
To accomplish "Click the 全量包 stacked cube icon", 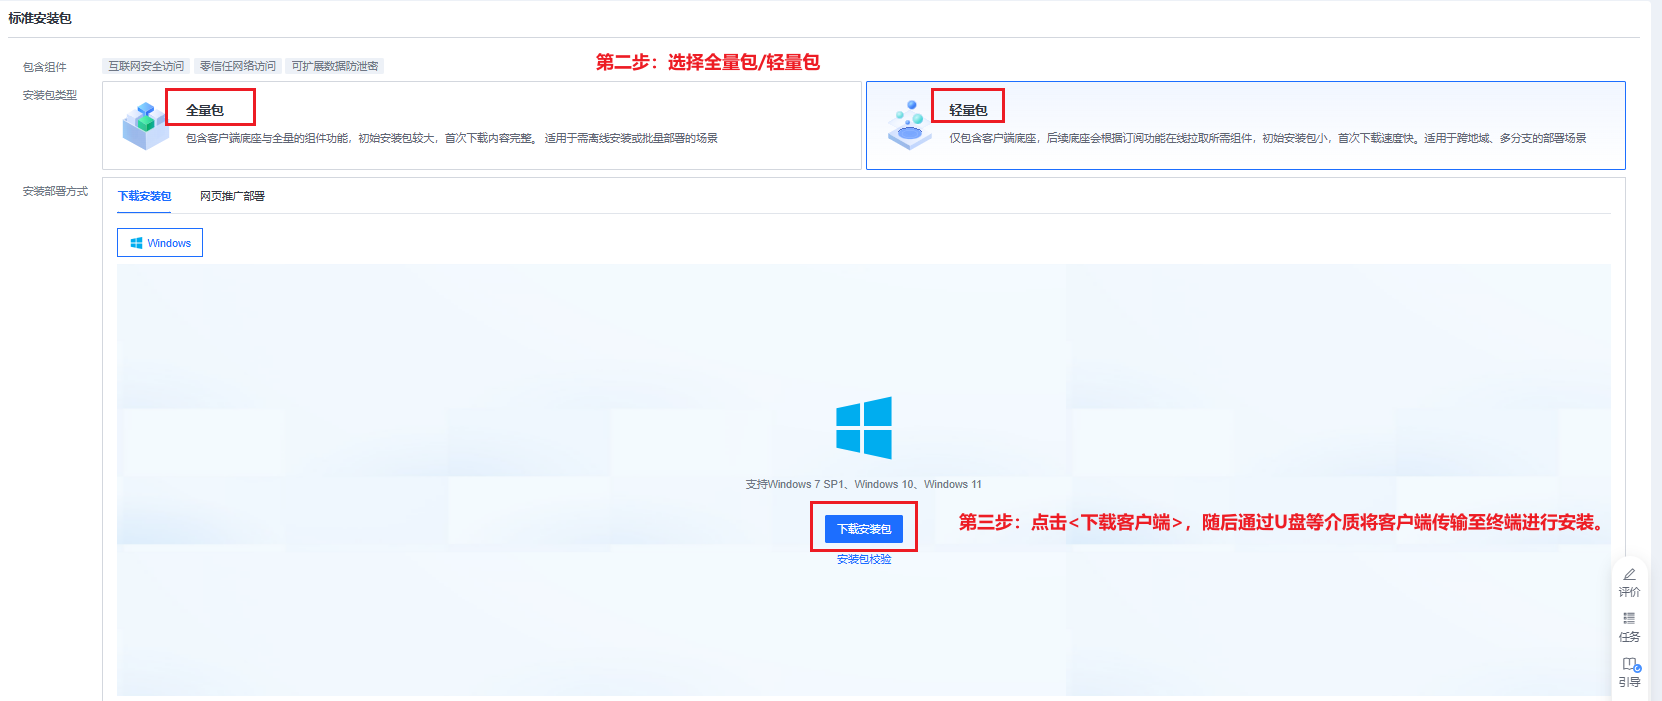I will click(x=145, y=126).
